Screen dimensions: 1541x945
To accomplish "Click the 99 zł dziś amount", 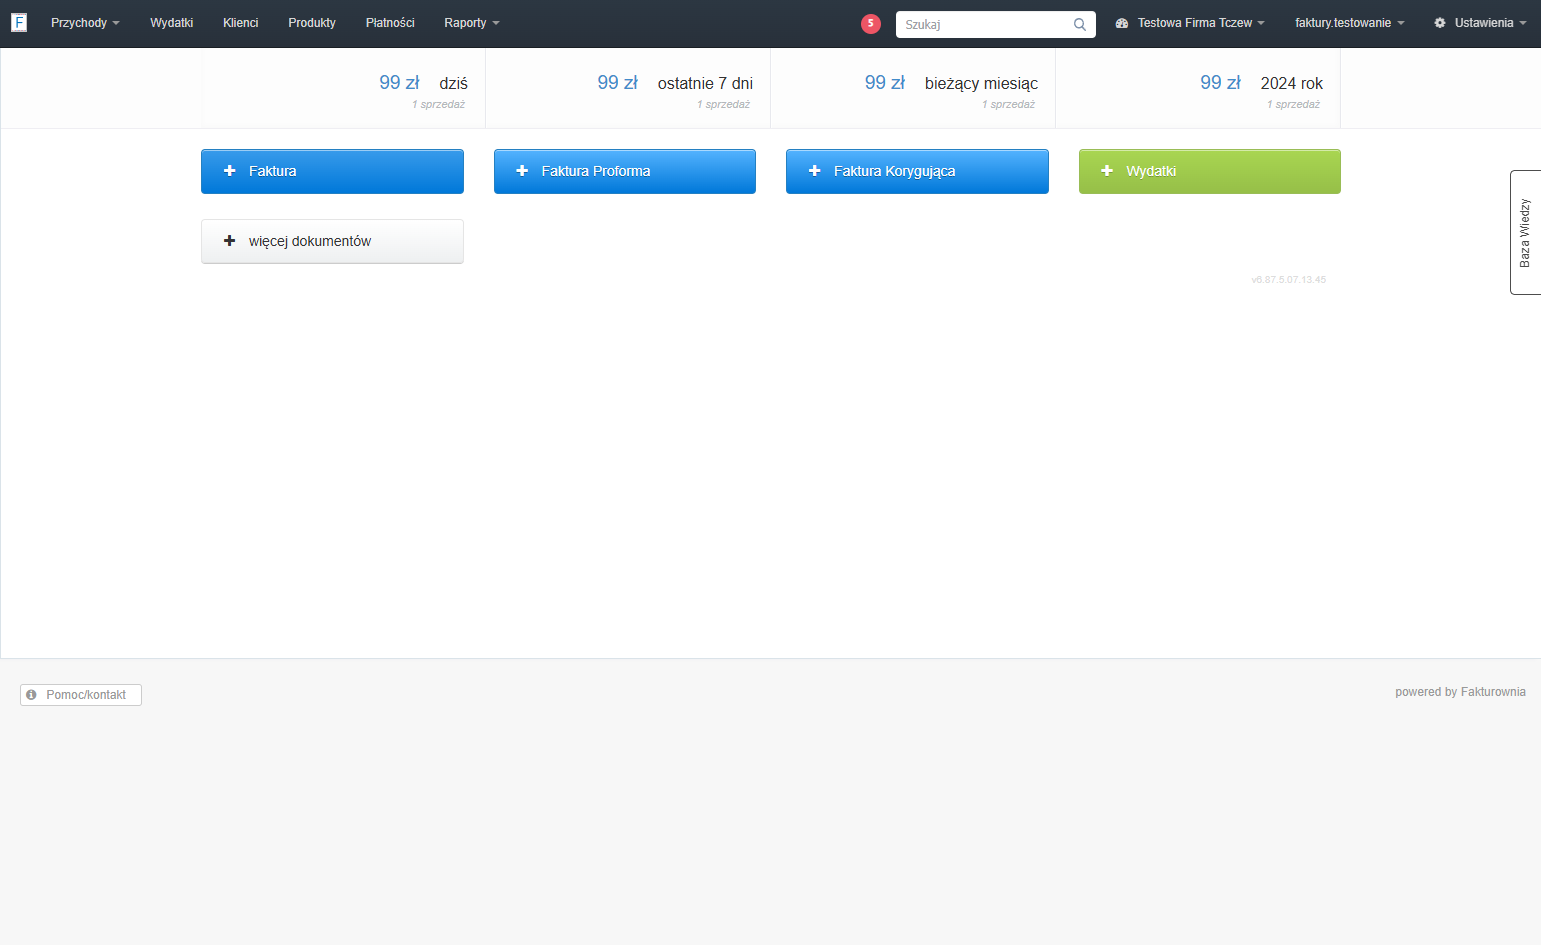I will (399, 83).
